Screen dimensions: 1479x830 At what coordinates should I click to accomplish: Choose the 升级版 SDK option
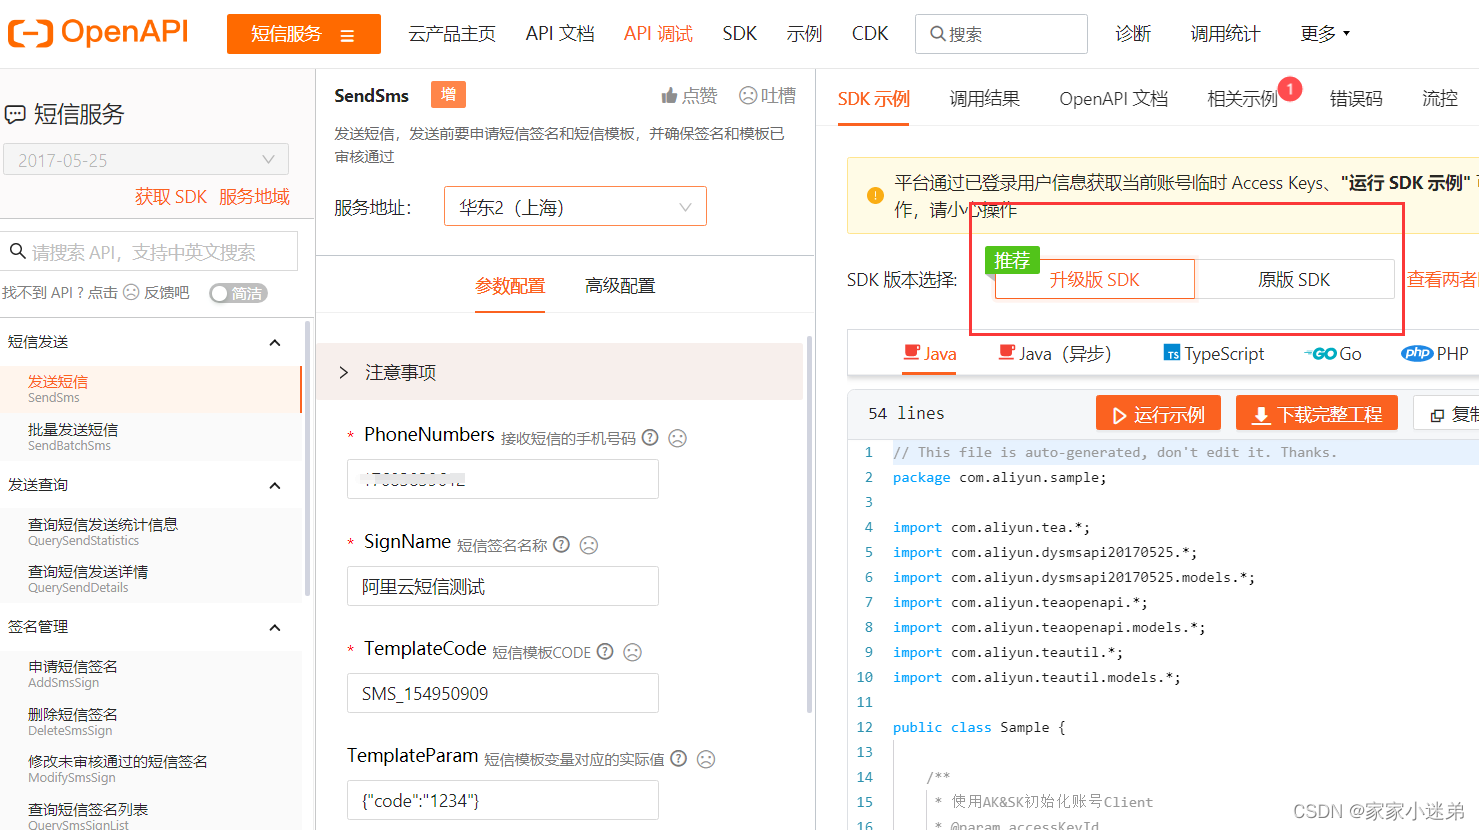click(1095, 279)
